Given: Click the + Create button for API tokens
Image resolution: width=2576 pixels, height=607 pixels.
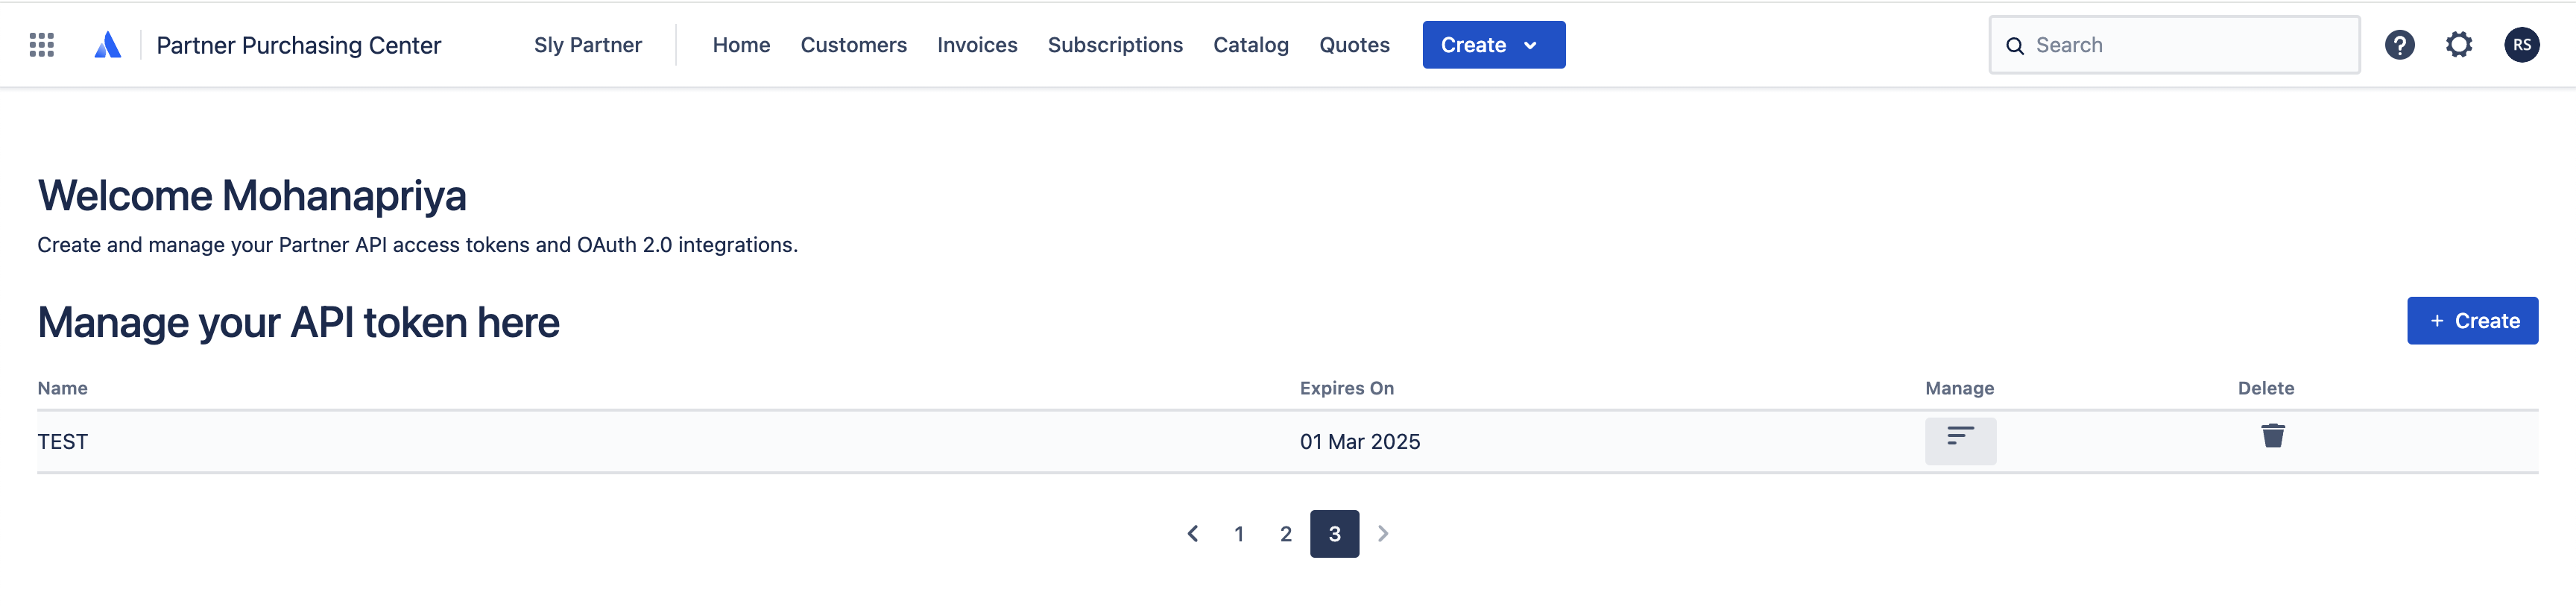Looking at the screenshot, I should tap(2472, 320).
